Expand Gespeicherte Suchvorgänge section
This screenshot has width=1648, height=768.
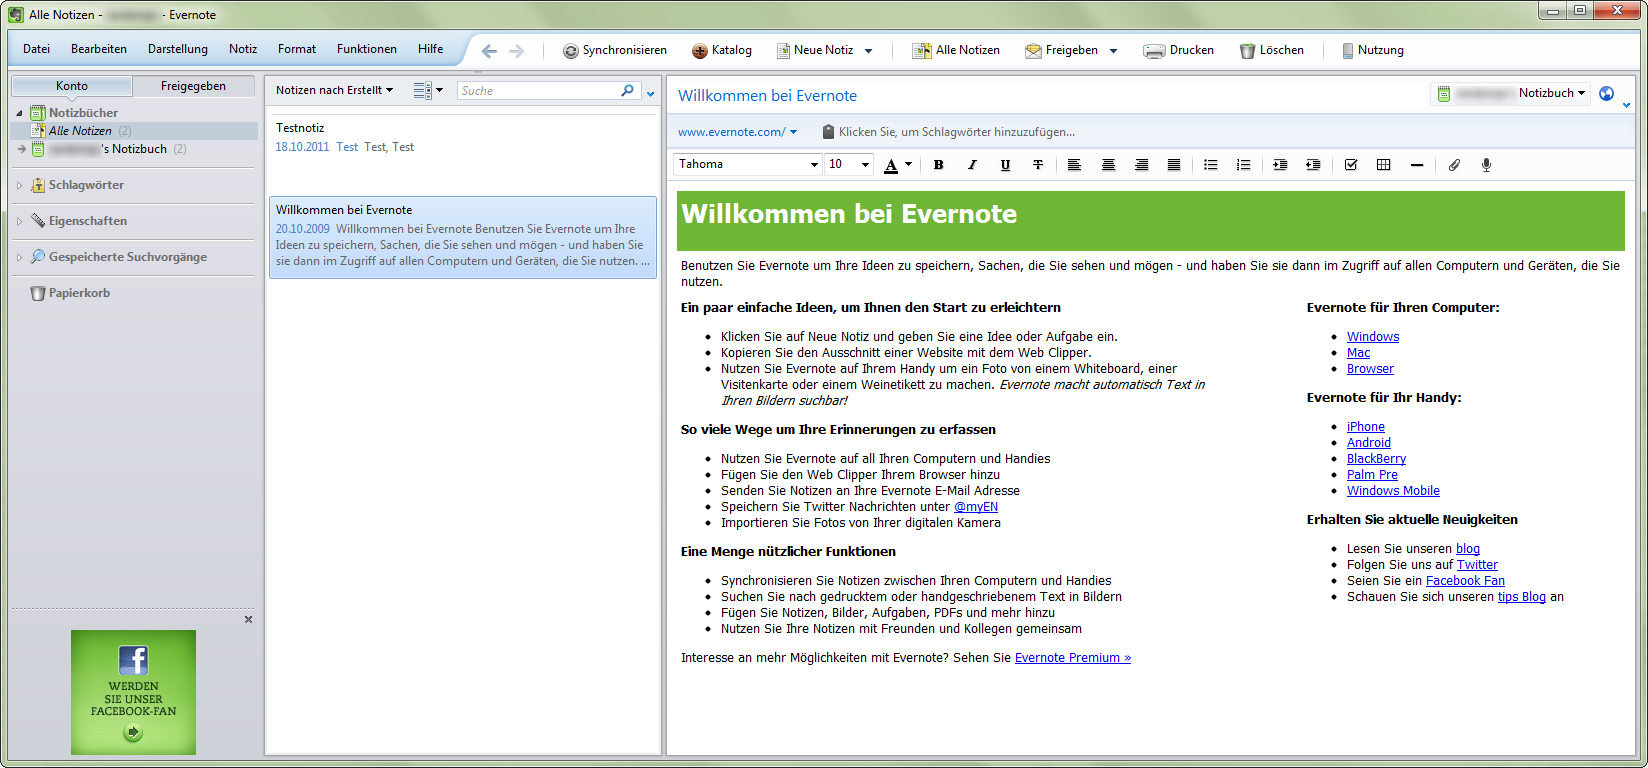click(19, 257)
